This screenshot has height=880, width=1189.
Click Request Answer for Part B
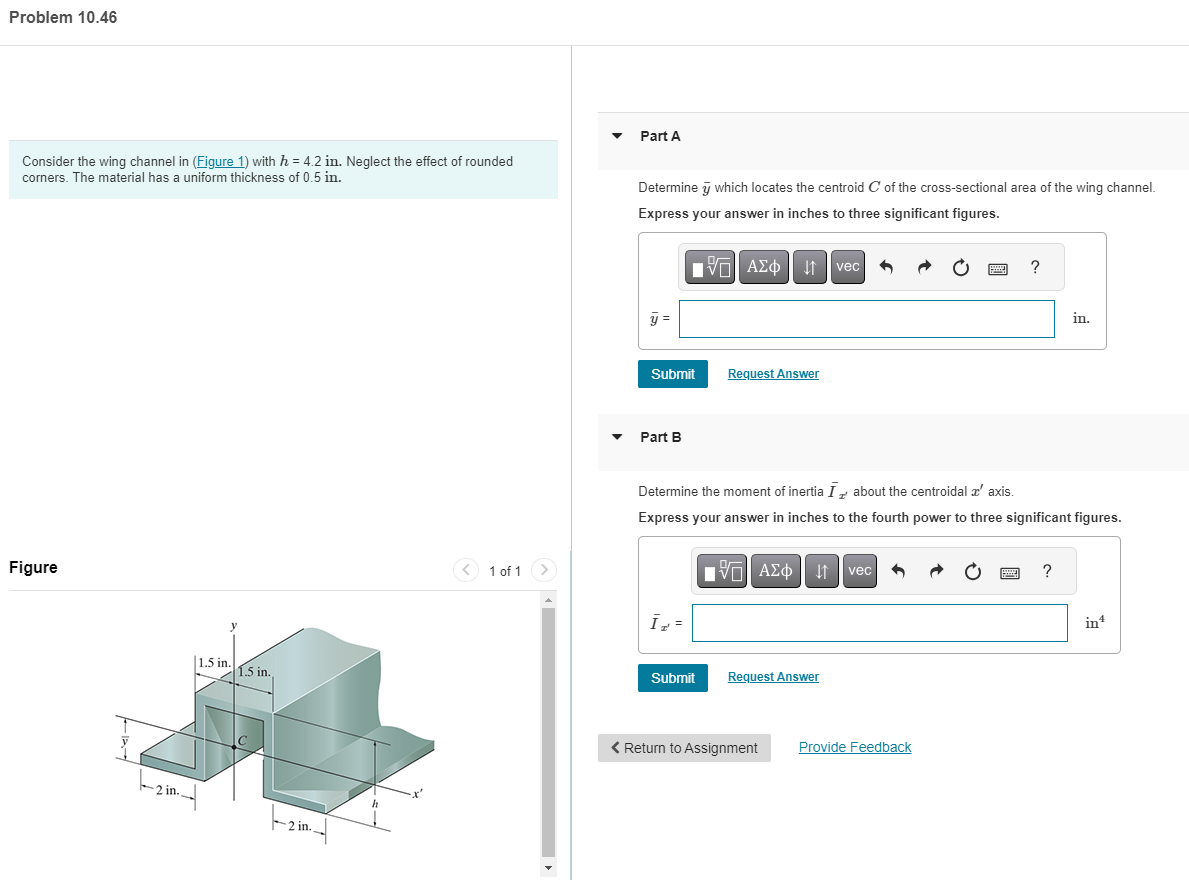[x=772, y=676]
